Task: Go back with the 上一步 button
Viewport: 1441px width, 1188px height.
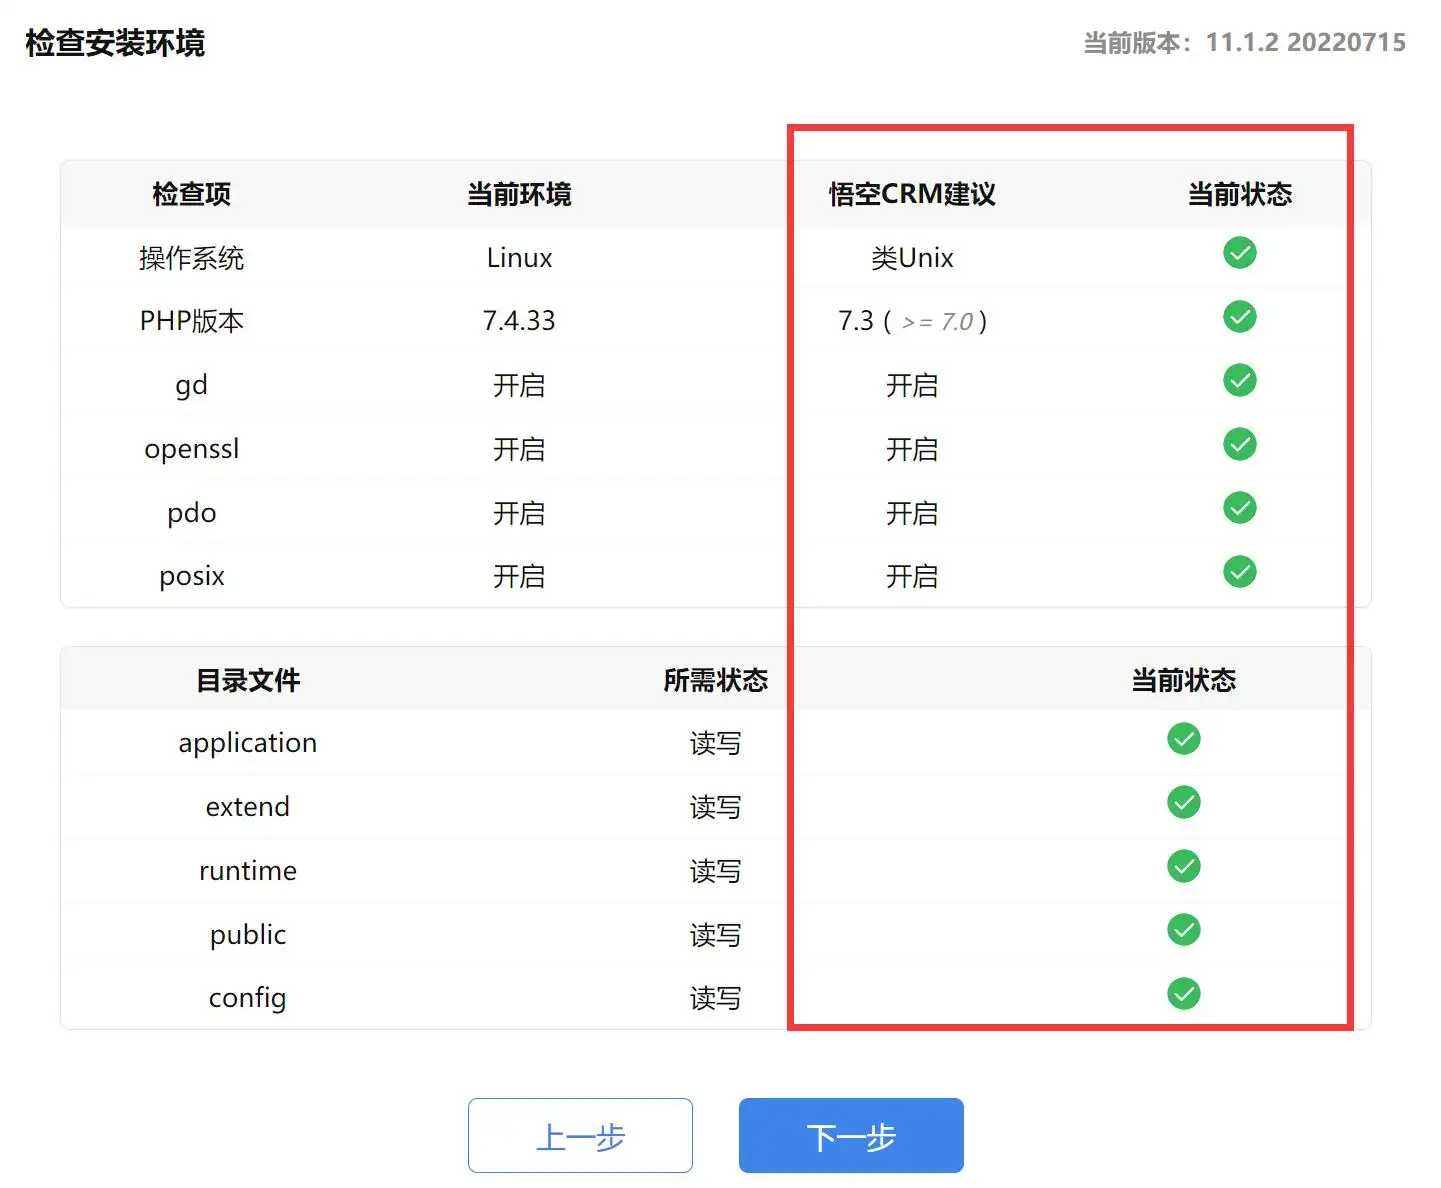Action: pos(580,1135)
